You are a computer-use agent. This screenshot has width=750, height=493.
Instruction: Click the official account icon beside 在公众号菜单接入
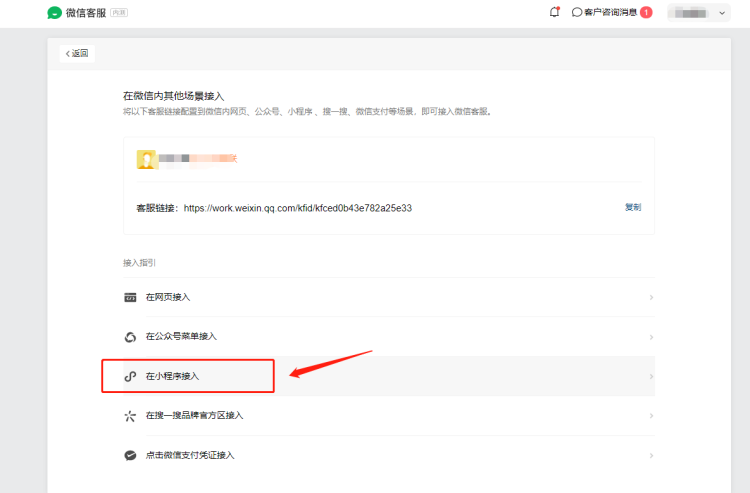tap(130, 337)
